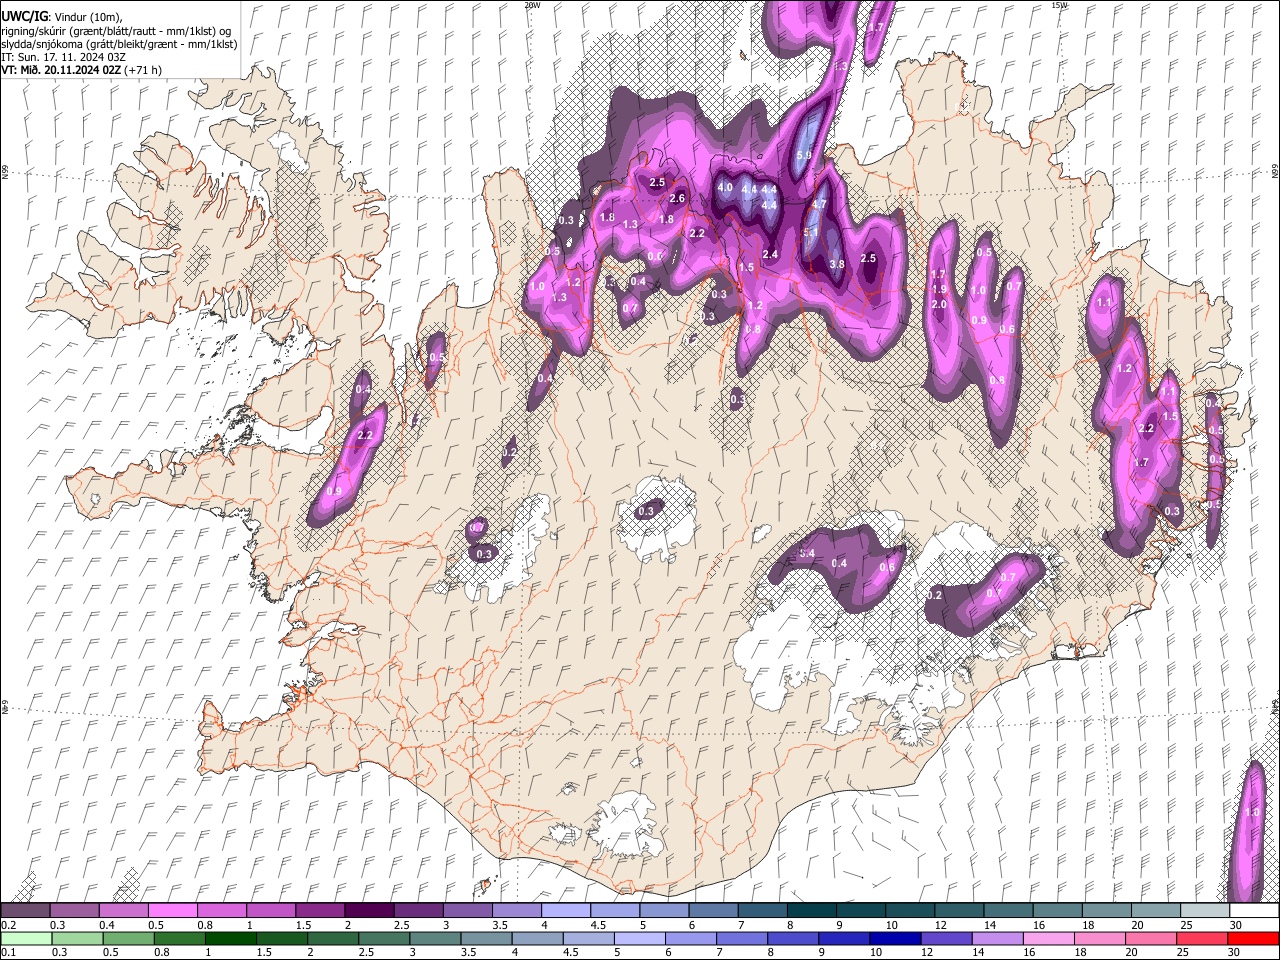Screen dimensions: 1280x960
Task: Pick the gray-green 3–3.5 swatch in the bottom legend row
Action: click(x=434, y=938)
